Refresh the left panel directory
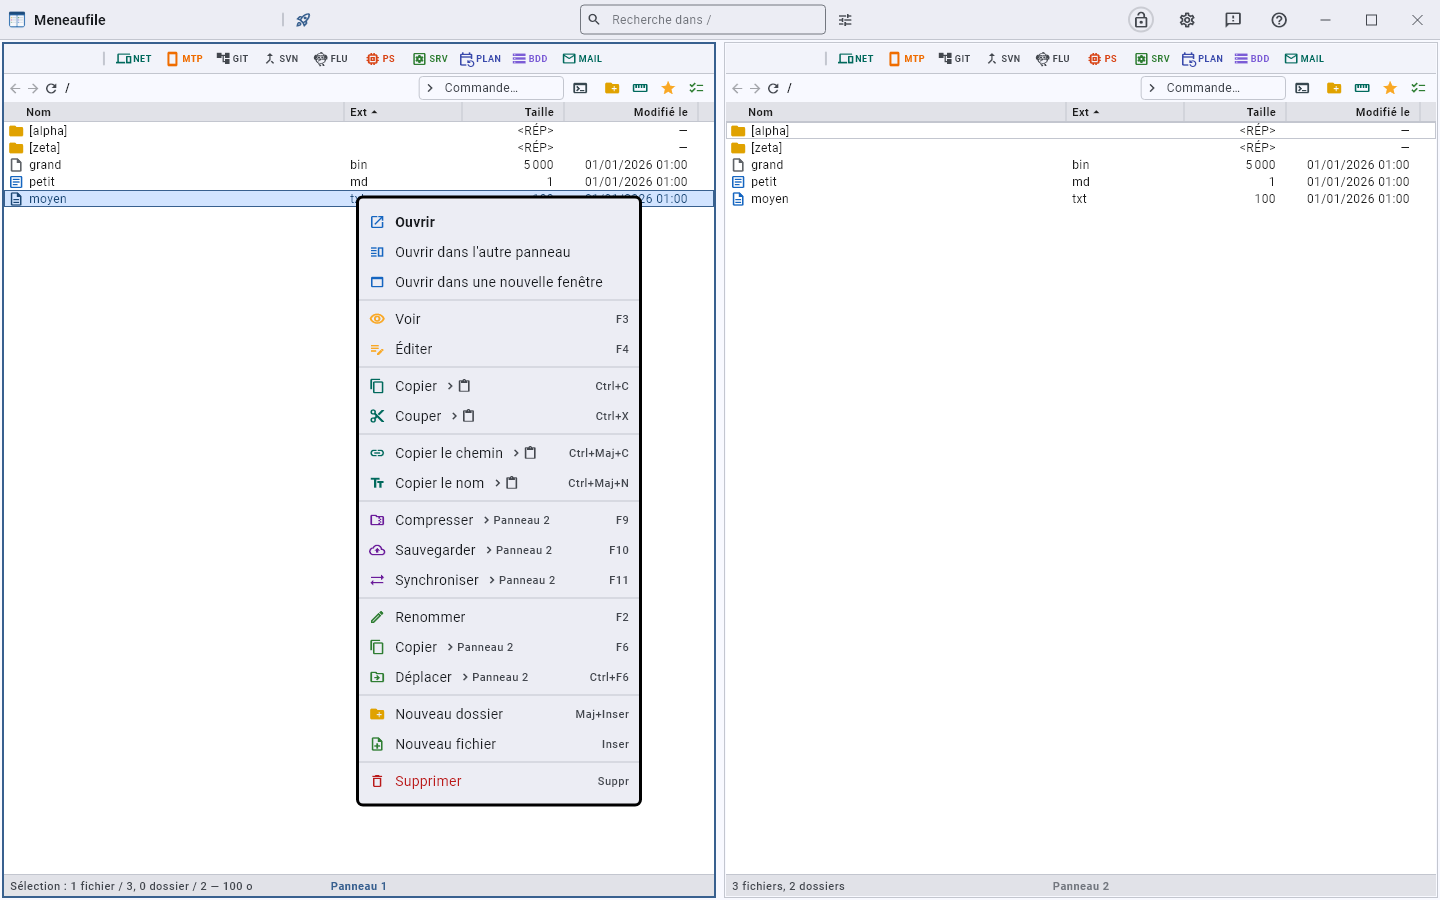 pos(51,88)
